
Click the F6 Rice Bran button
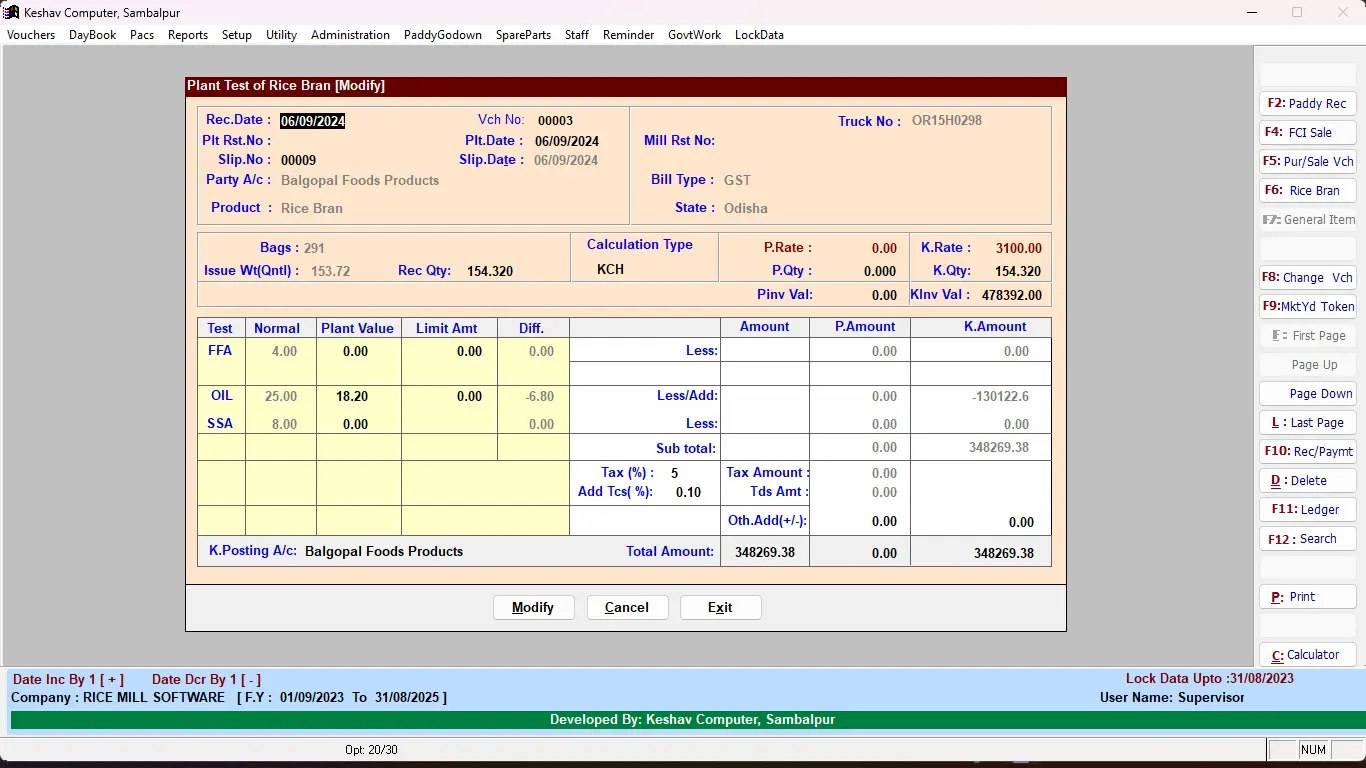pyautogui.click(x=1307, y=191)
